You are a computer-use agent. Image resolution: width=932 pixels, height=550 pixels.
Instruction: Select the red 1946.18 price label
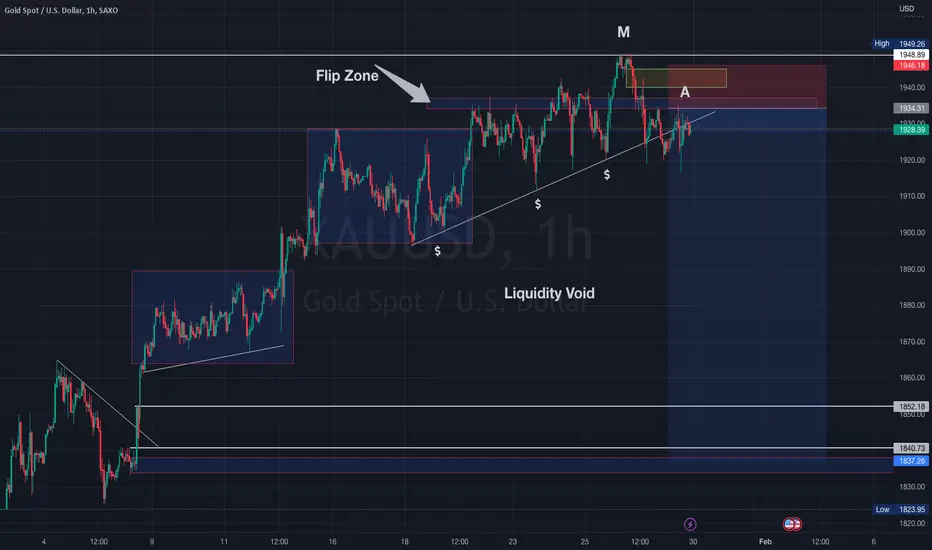(911, 65)
